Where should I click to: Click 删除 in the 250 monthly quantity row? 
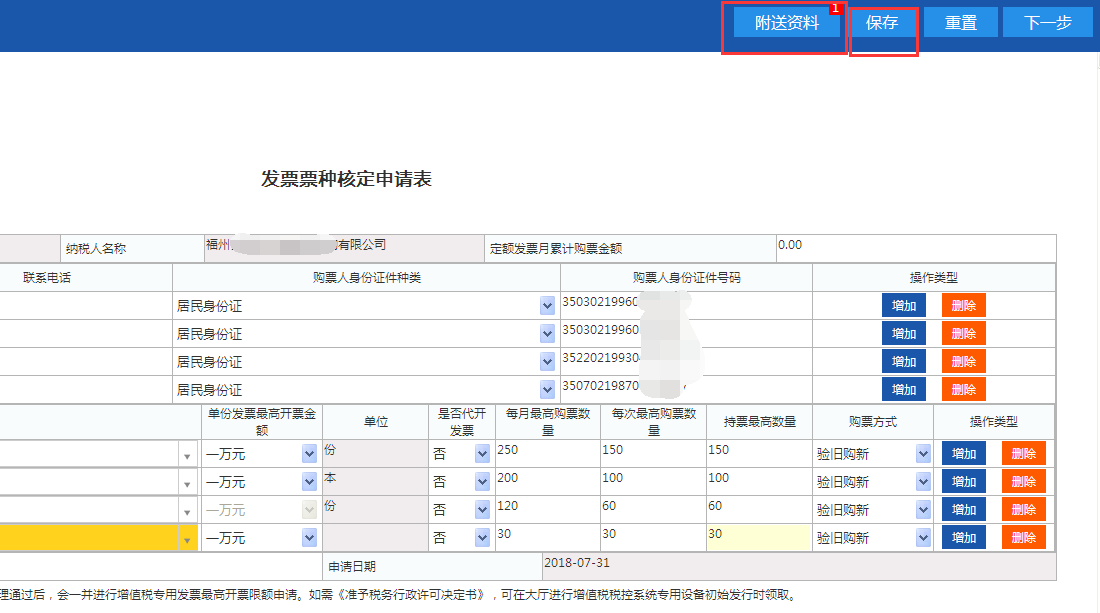click(x=1024, y=454)
